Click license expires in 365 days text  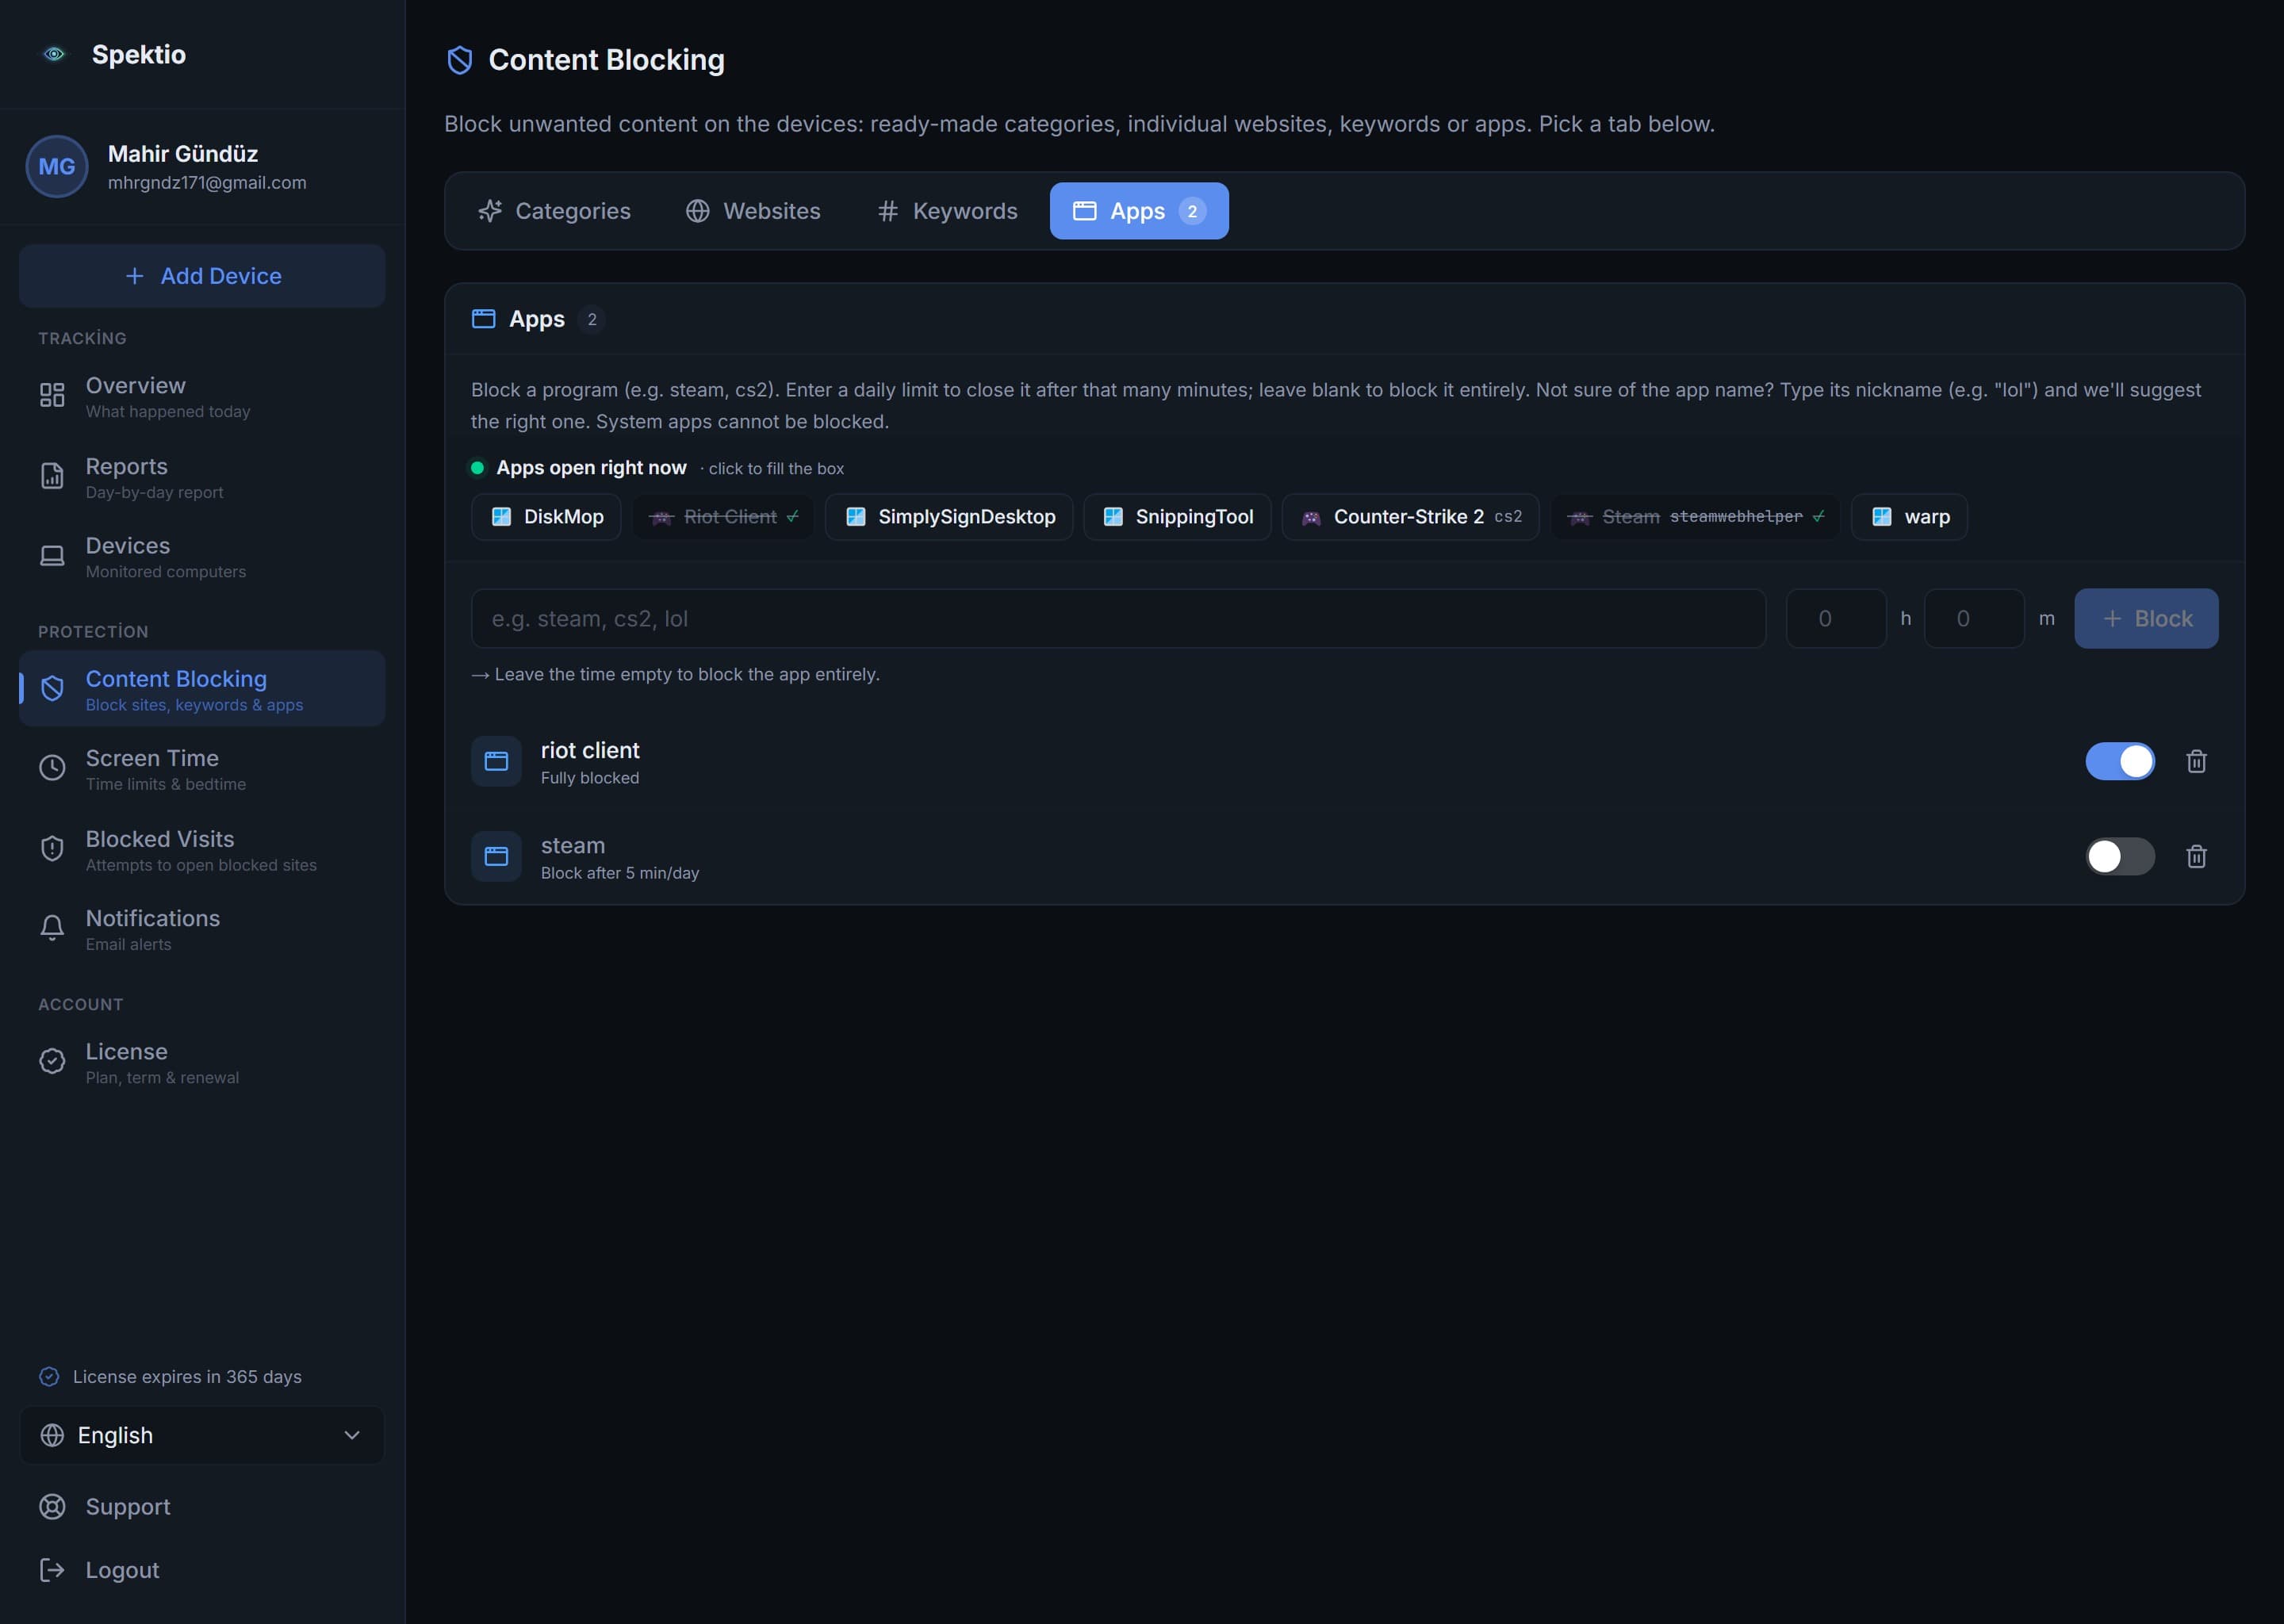[x=187, y=1377]
